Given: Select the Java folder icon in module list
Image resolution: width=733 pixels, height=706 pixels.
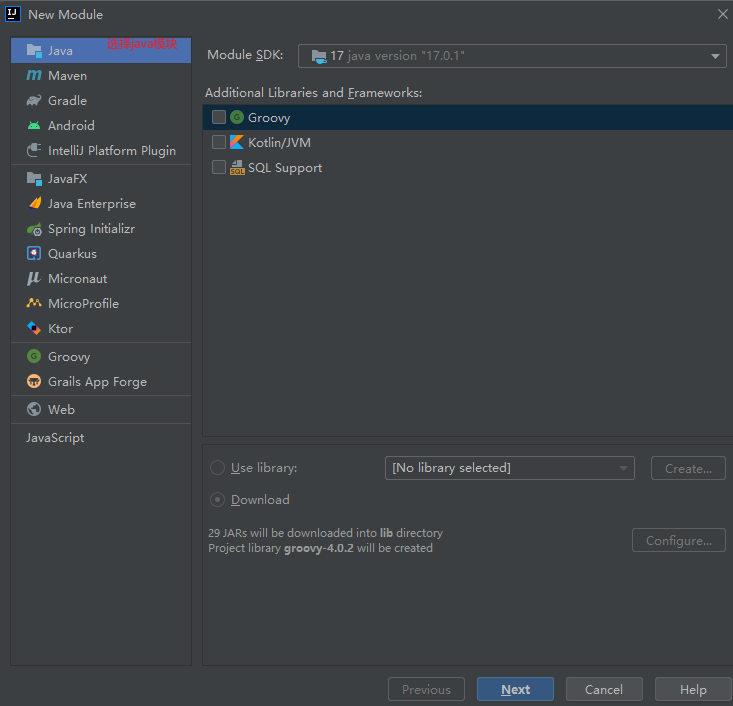Looking at the screenshot, I should pyautogui.click(x=34, y=50).
